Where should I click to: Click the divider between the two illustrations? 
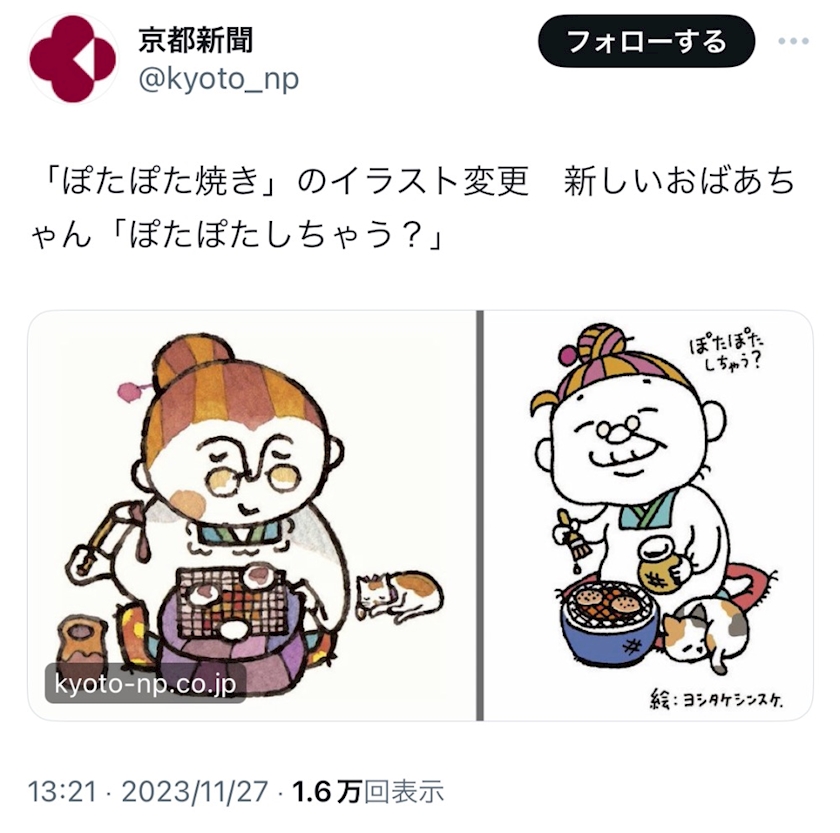(x=480, y=515)
